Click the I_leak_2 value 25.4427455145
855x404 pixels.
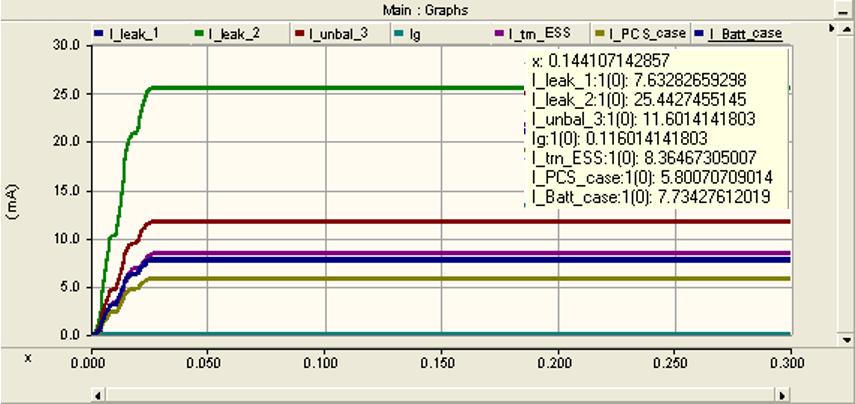pyautogui.click(x=688, y=99)
